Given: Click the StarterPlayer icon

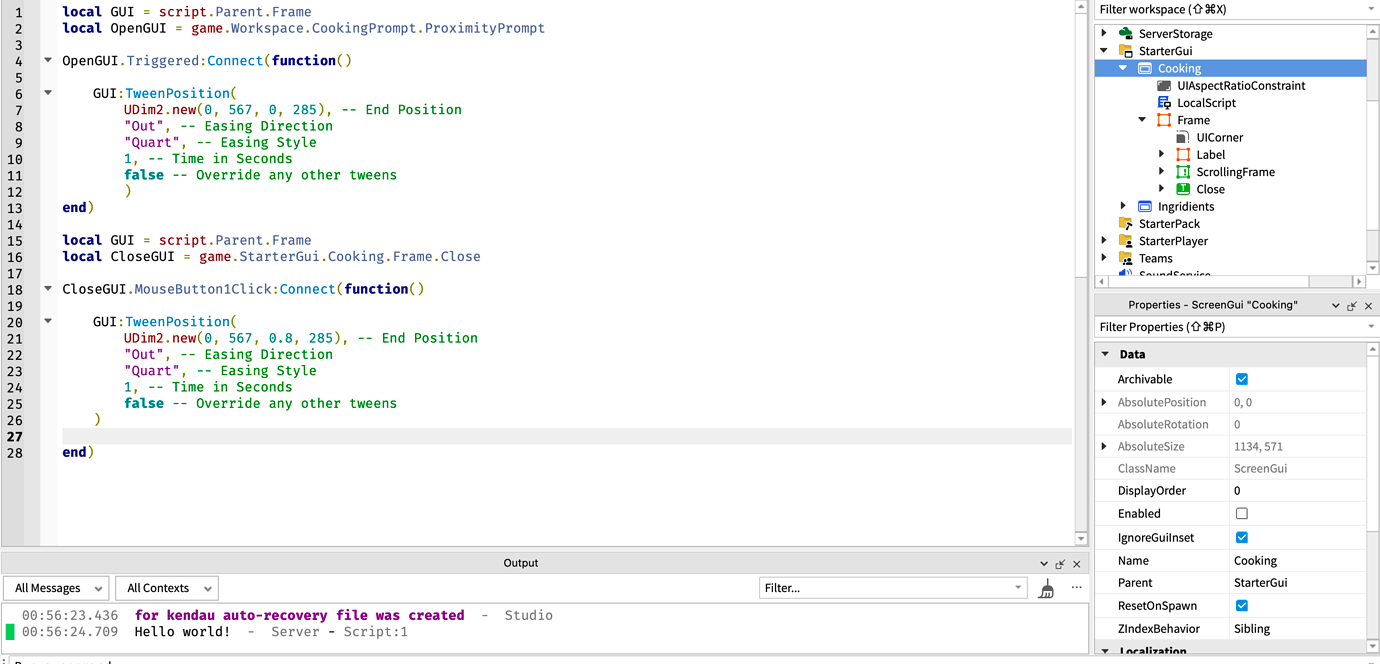Looking at the screenshot, I should pos(1125,241).
